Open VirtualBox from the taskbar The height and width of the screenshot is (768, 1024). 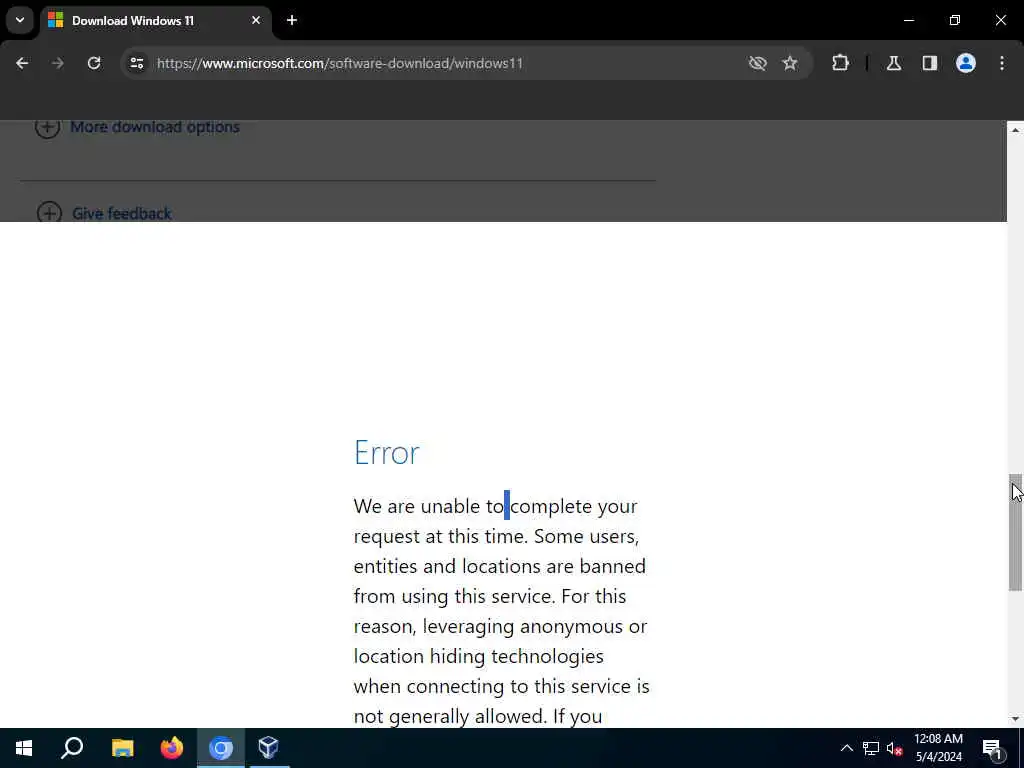point(268,748)
